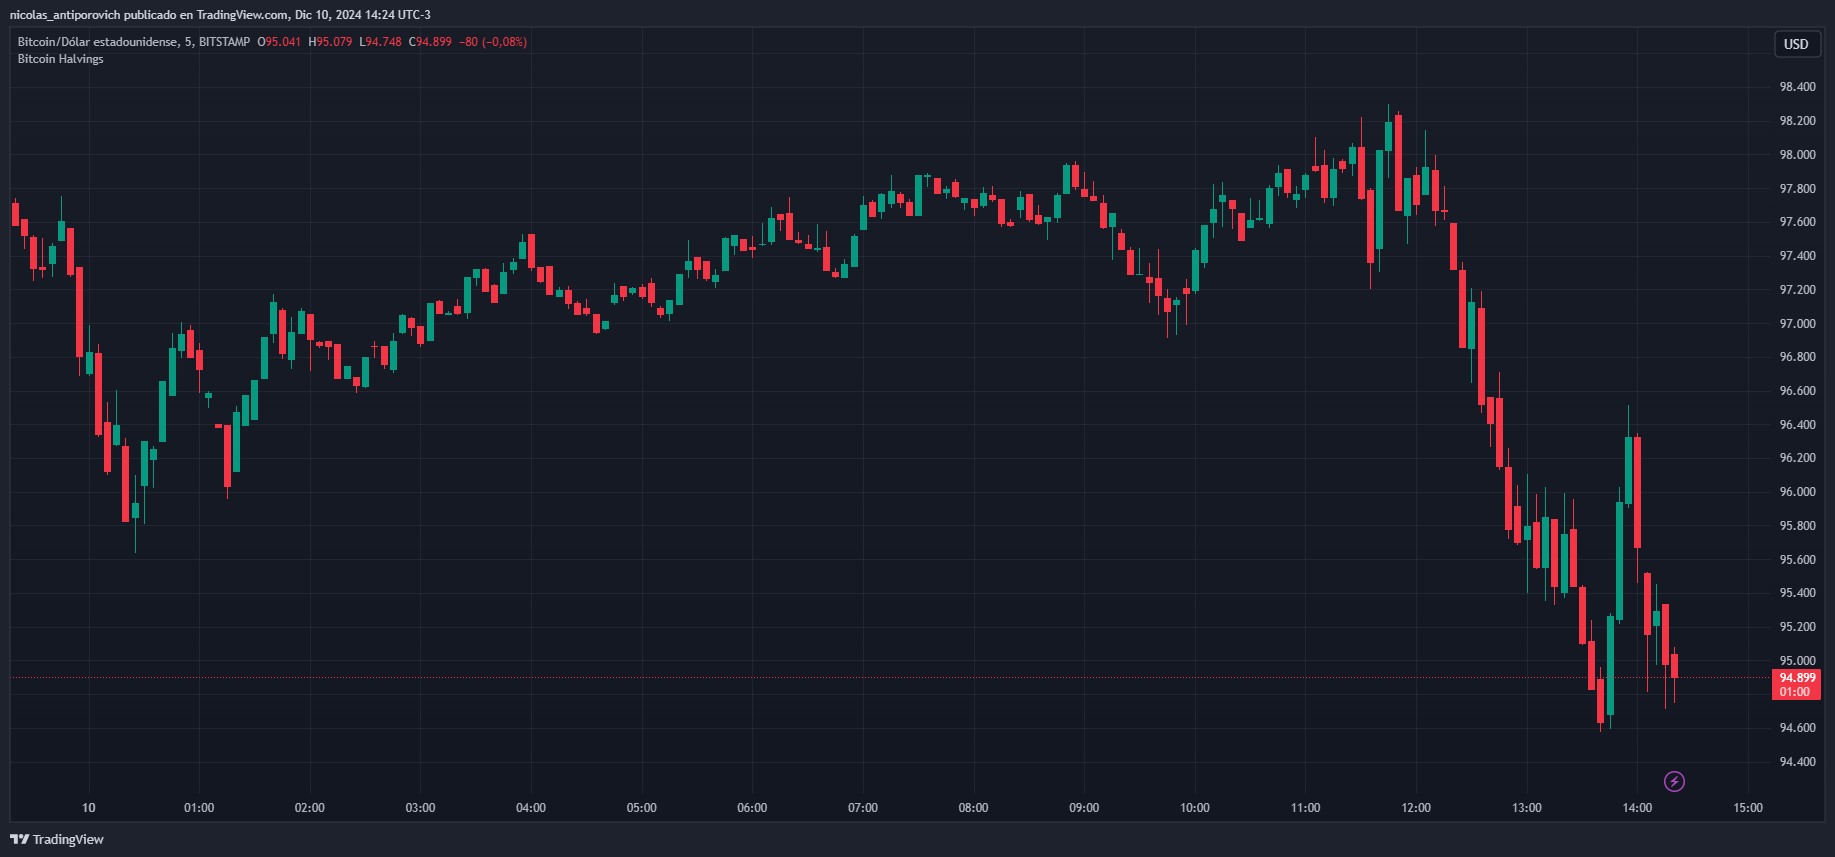Screen dimensions: 1835x857
Task: Click the current price label 94.899
Action: [x=1797, y=678]
